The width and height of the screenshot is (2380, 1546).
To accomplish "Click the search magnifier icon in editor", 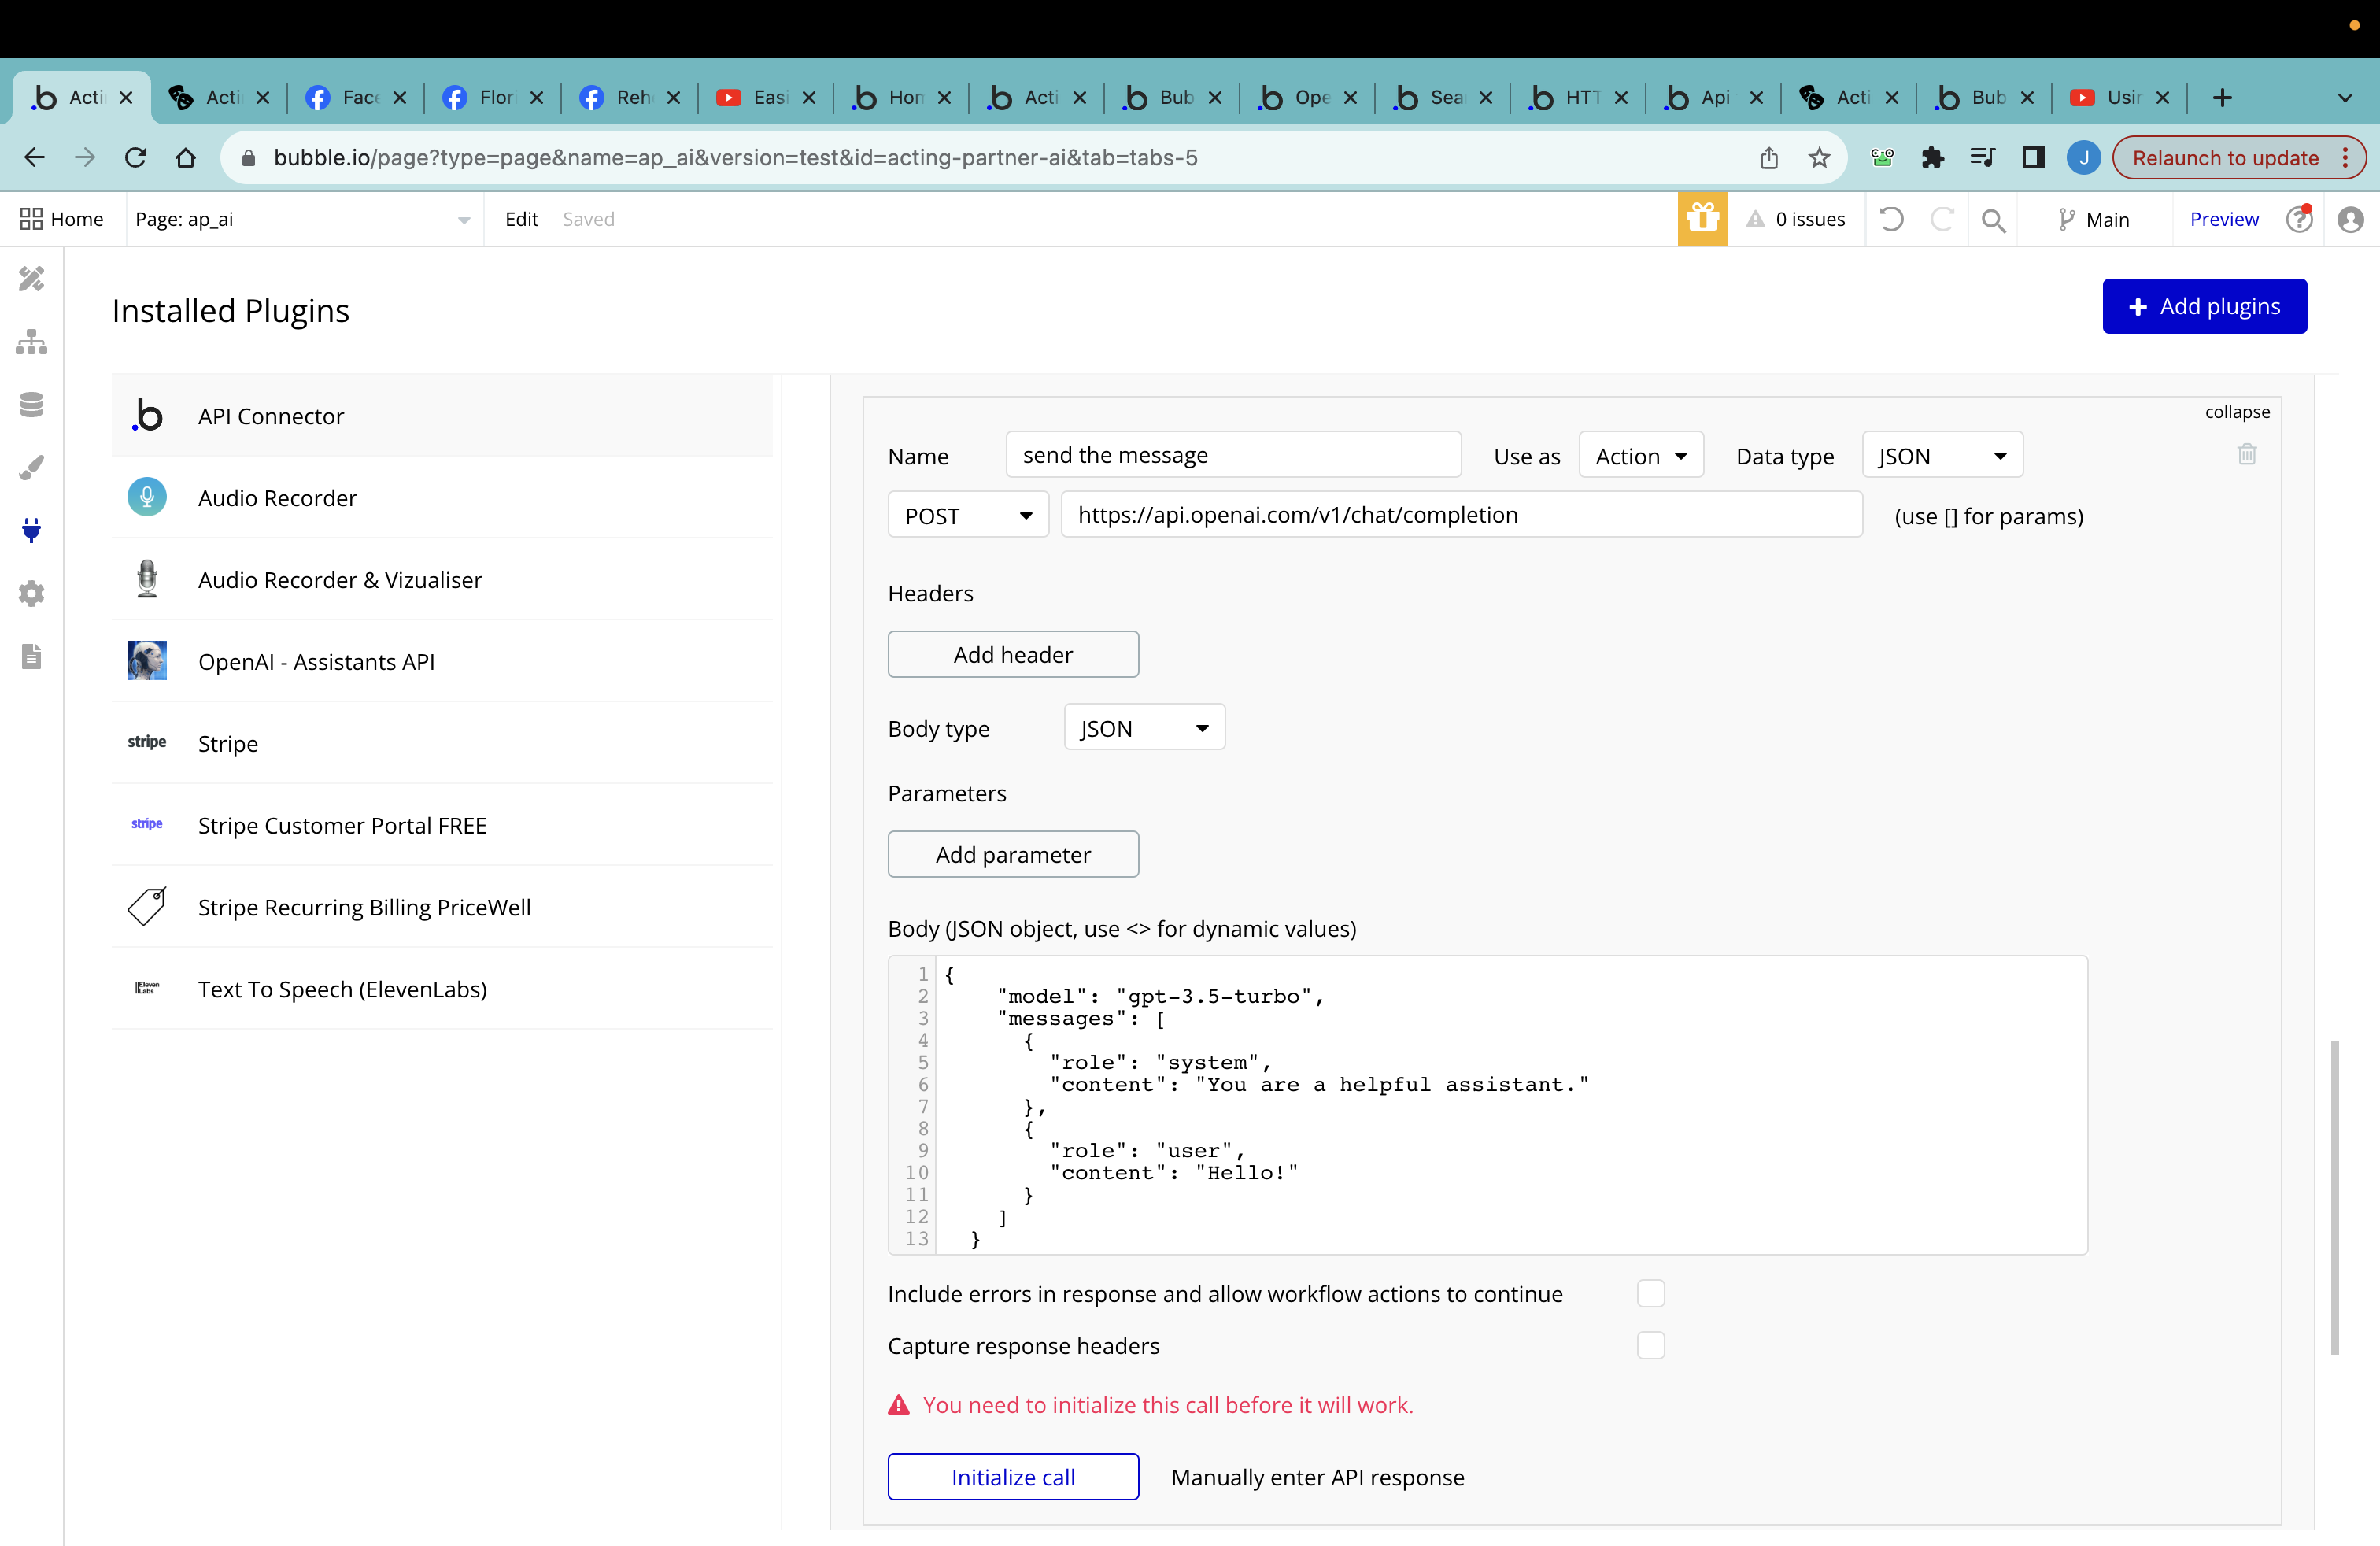I will 1993,220.
